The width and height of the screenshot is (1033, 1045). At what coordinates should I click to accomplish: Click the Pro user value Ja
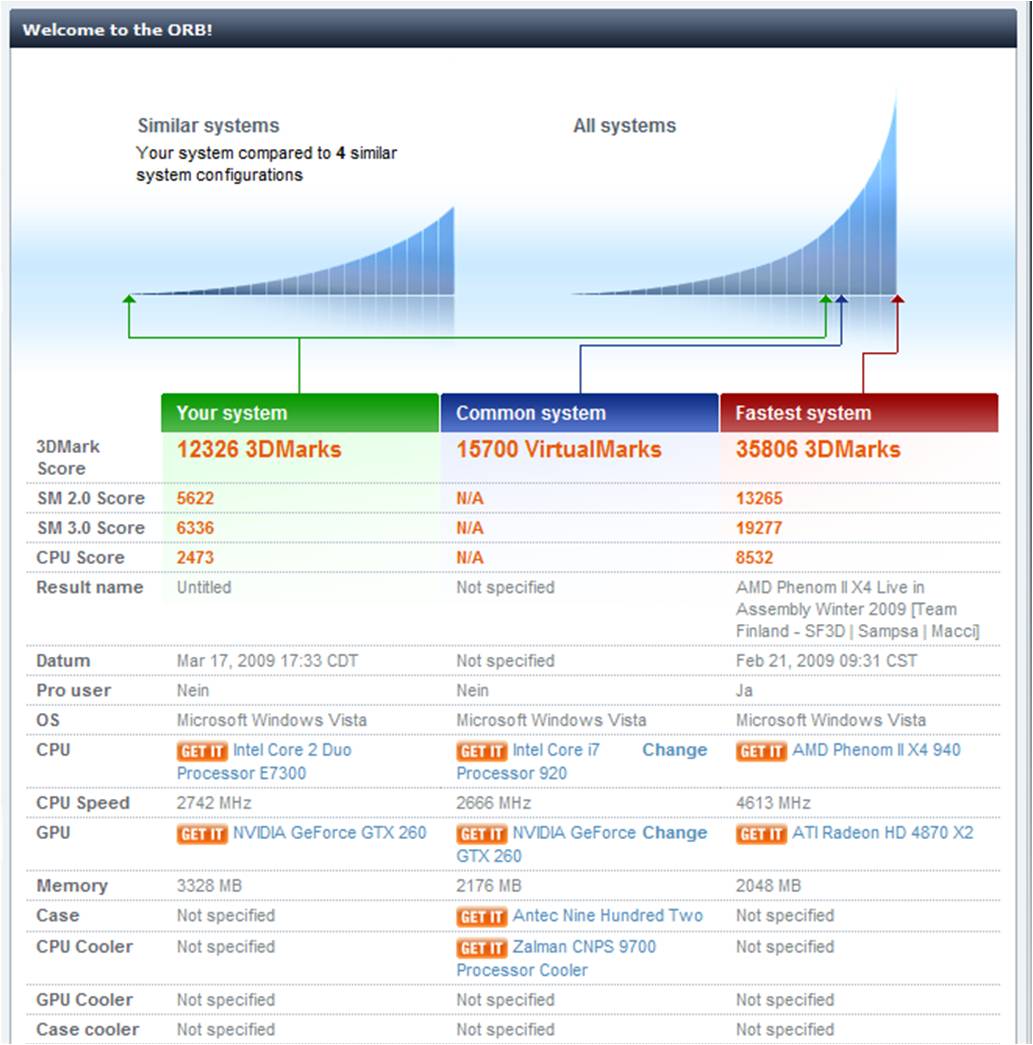coord(744,690)
